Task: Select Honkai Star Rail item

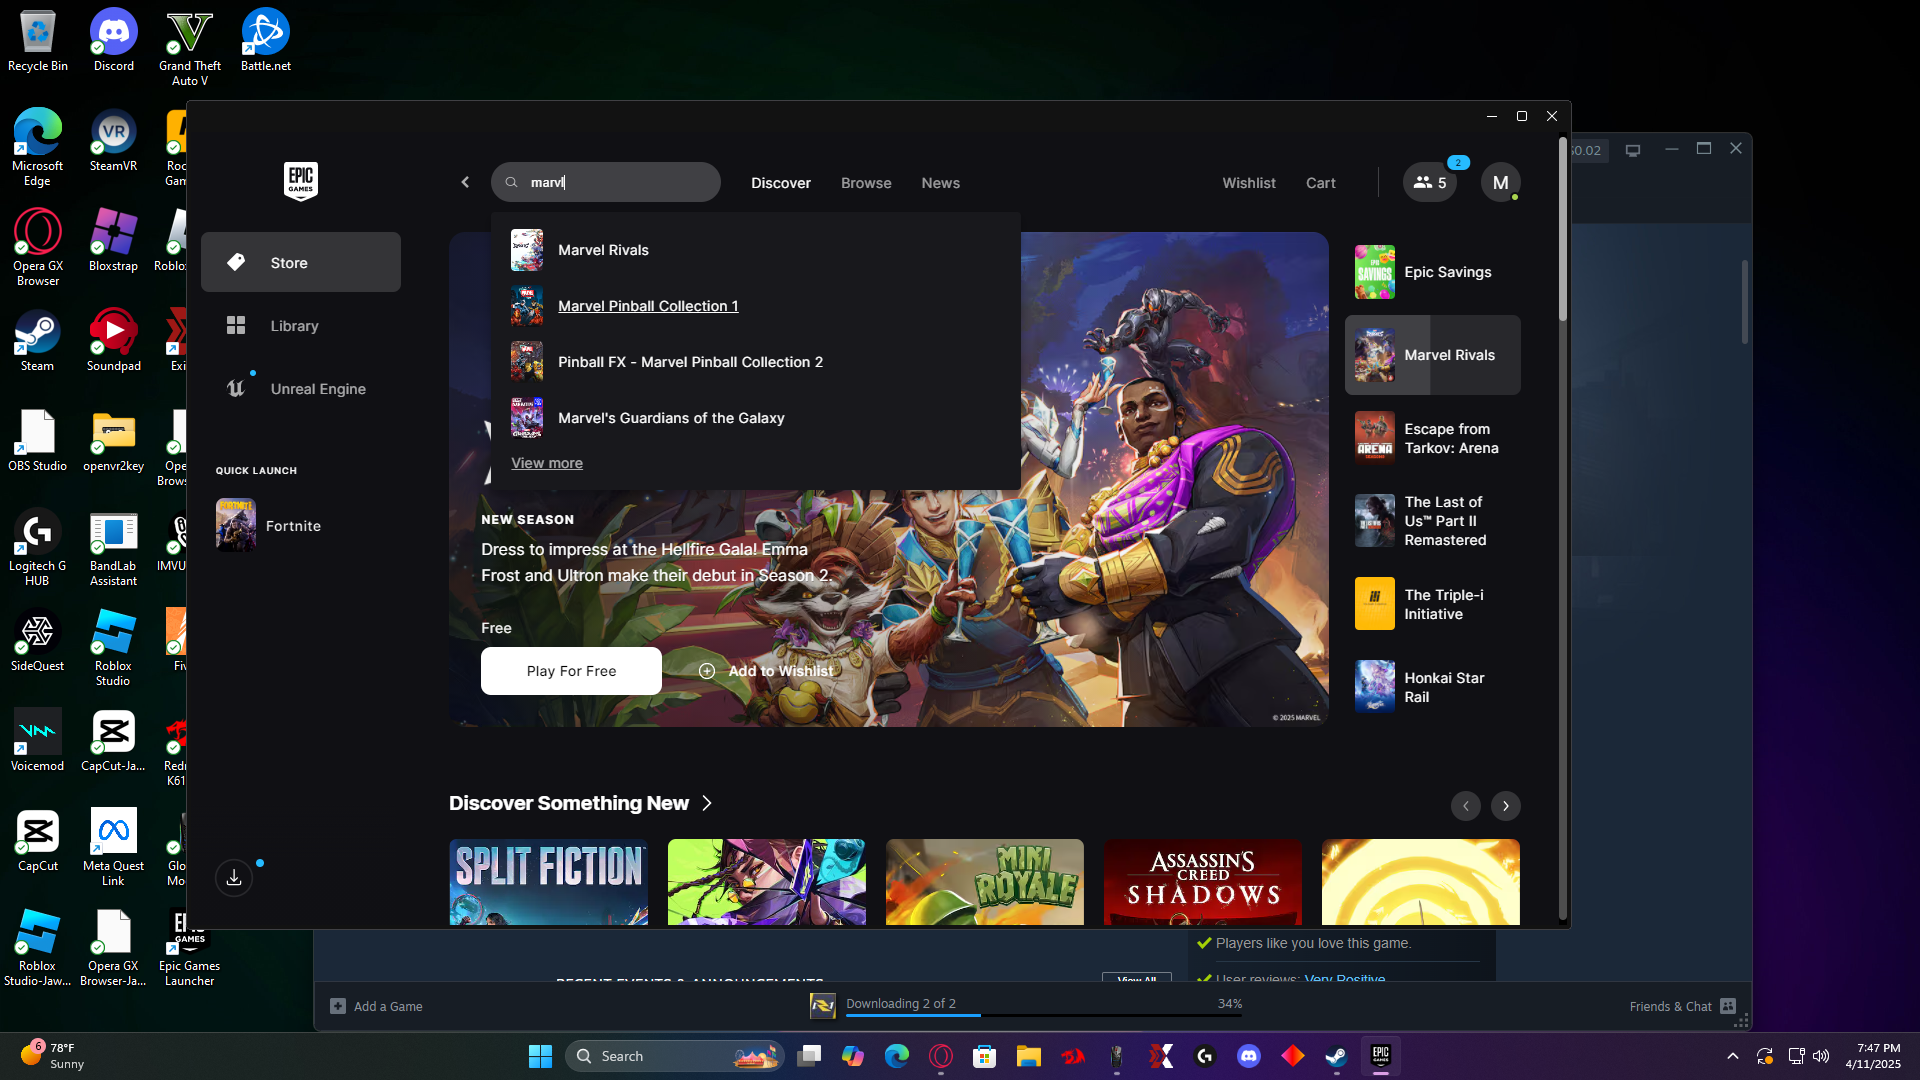Action: pos(1432,687)
